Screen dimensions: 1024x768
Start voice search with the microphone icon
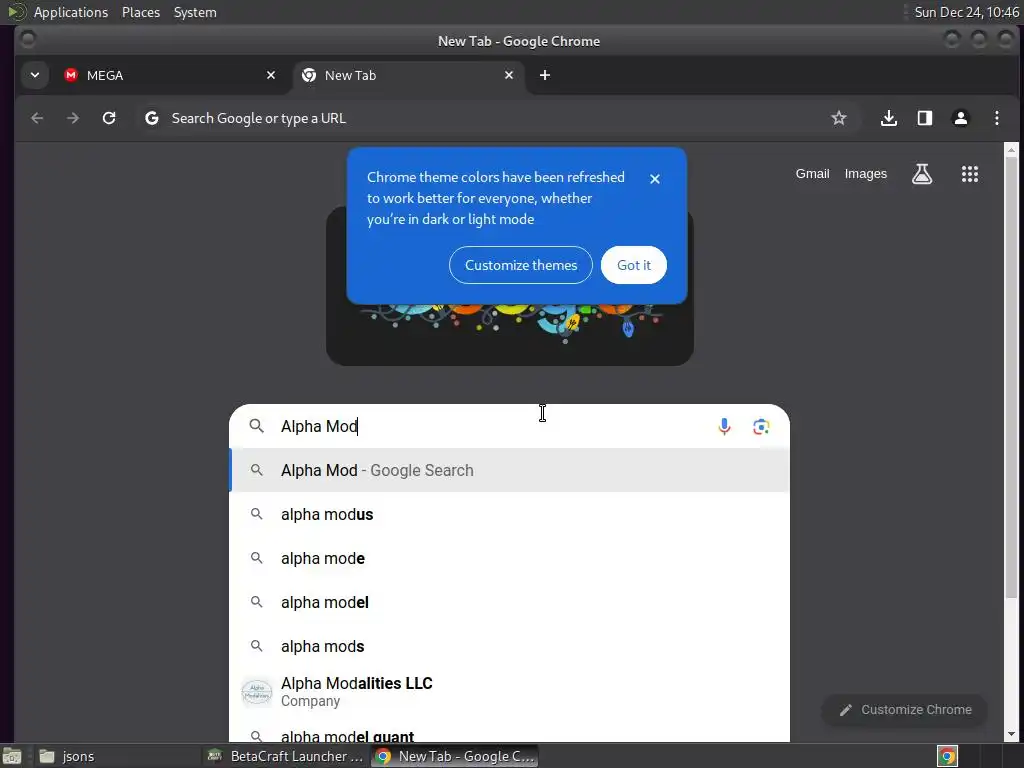[x=724, y=426]
